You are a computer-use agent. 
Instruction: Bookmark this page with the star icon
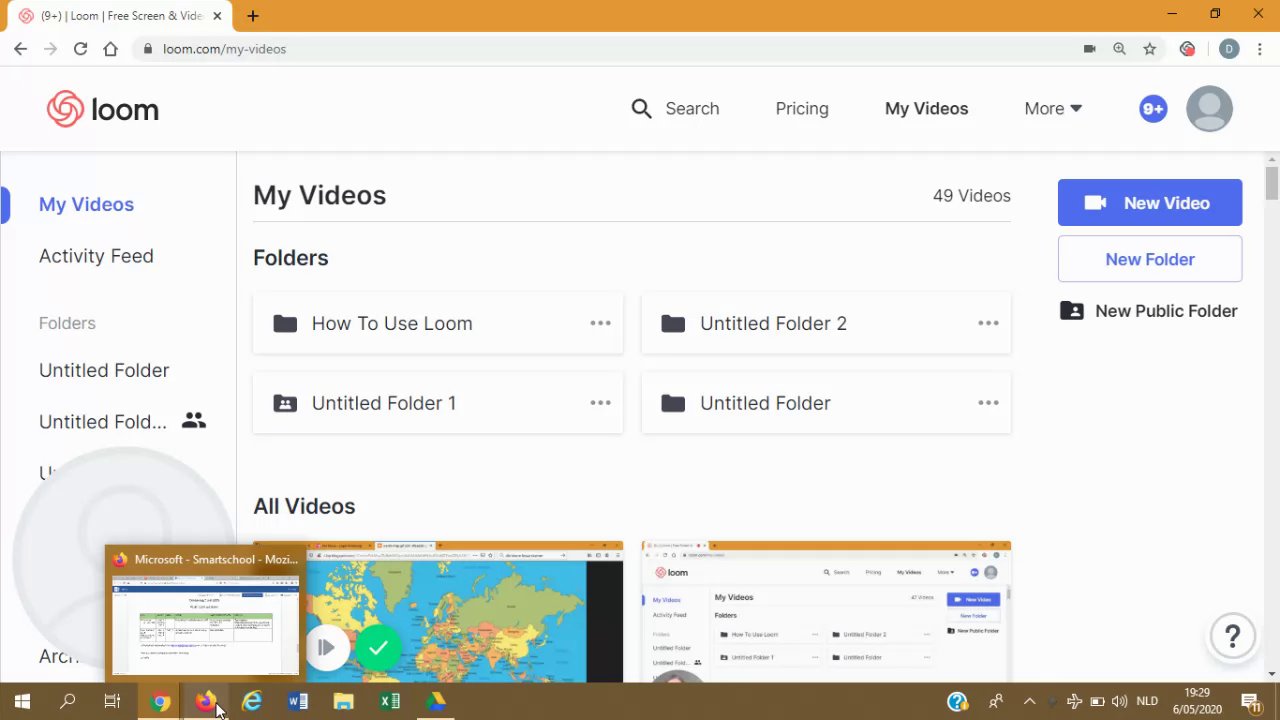[1150, 49]
